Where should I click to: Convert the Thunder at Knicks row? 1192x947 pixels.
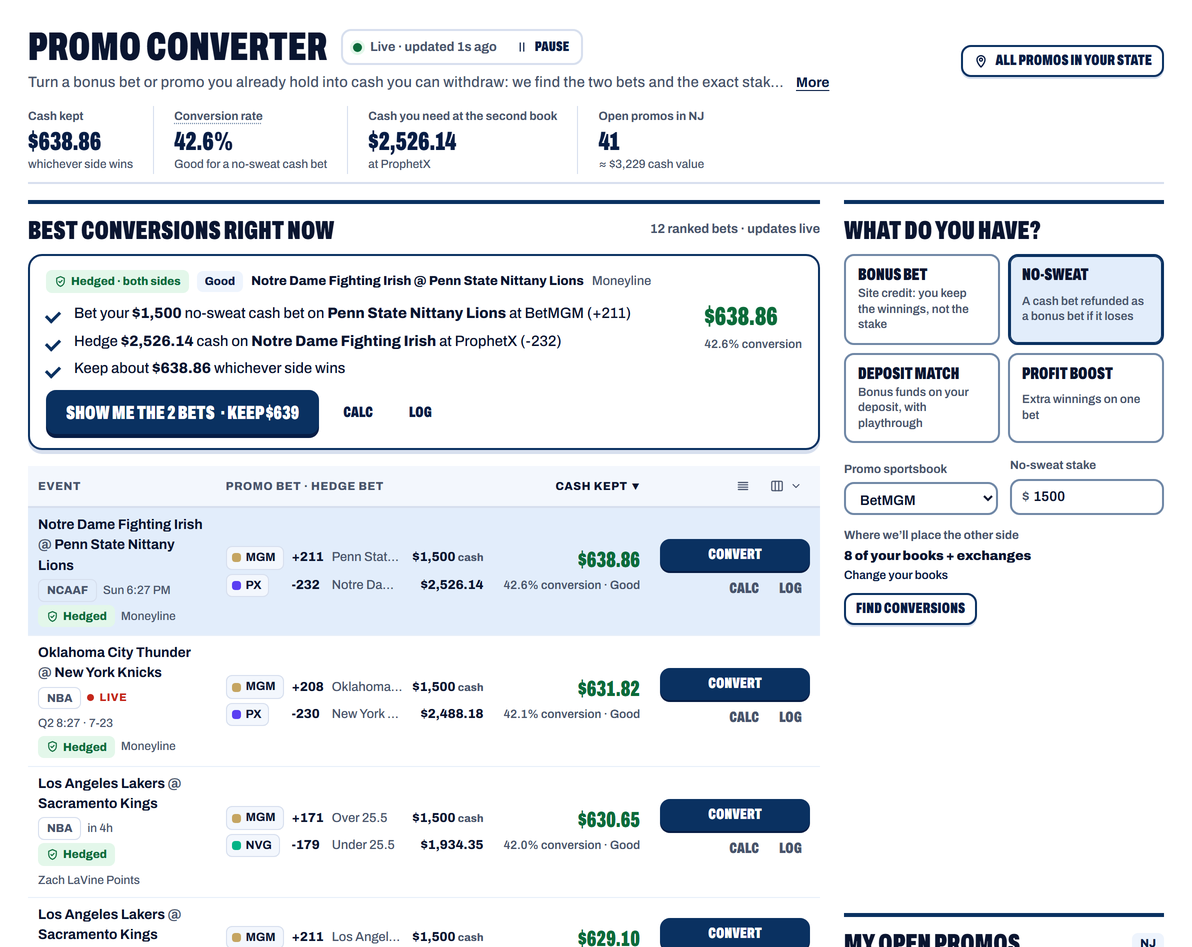[734, 684]
